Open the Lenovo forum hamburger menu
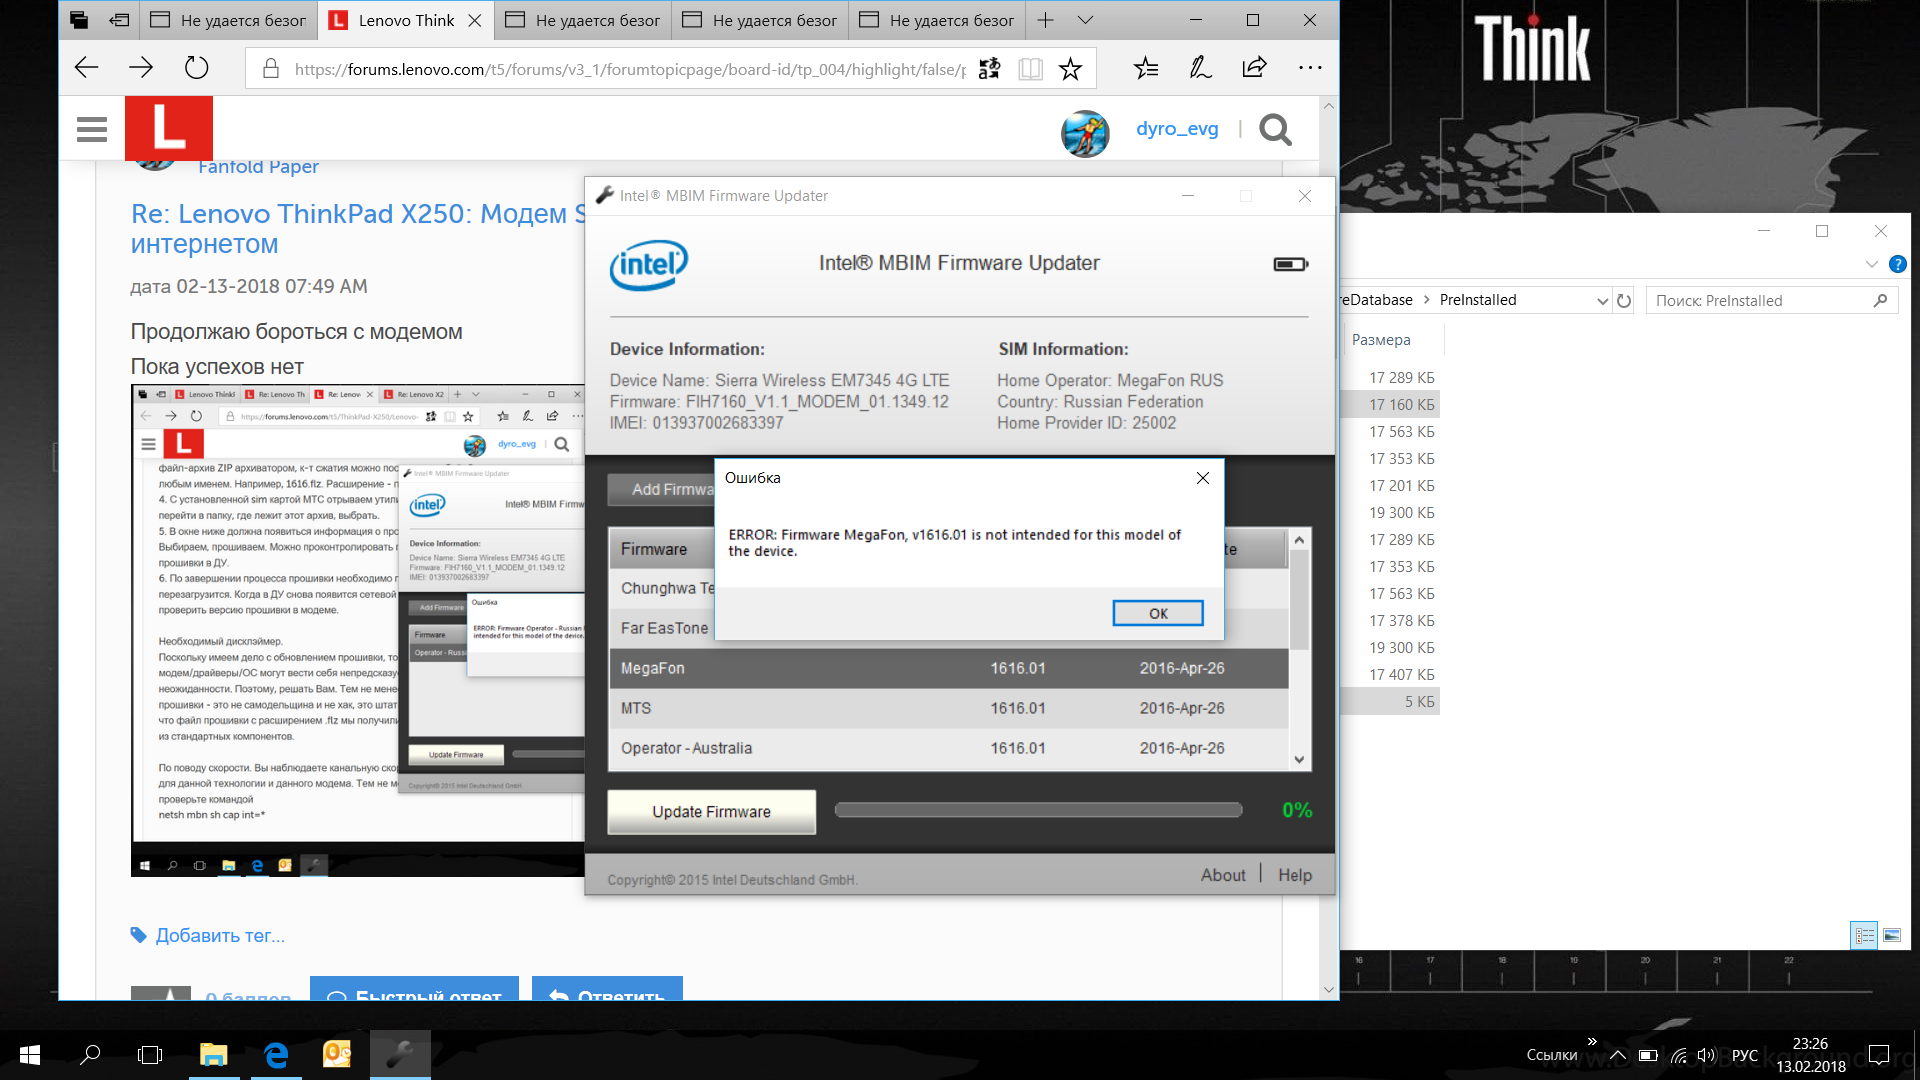This screenshot has height=1080, width=1920. 92,129
